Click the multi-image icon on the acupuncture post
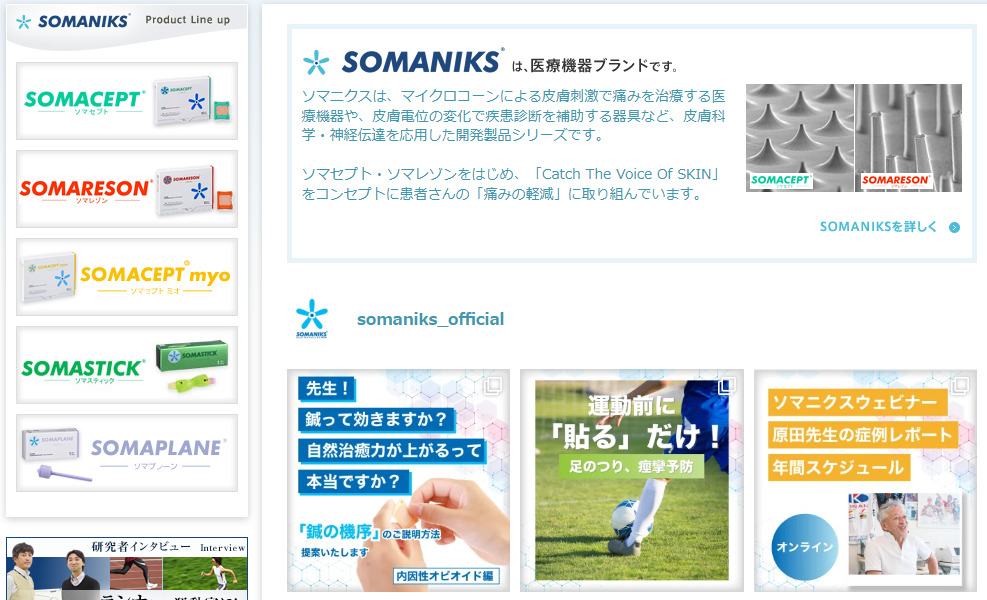 coord(493,385)
